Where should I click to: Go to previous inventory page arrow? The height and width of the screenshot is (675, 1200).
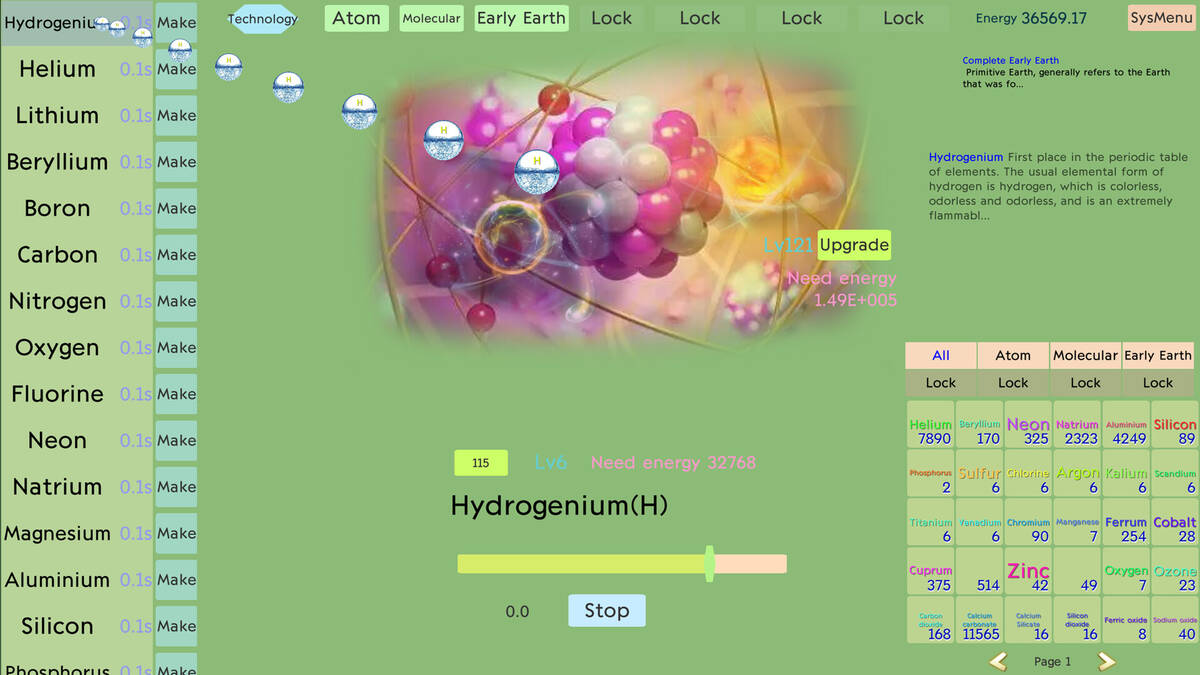tap(997, 661)
